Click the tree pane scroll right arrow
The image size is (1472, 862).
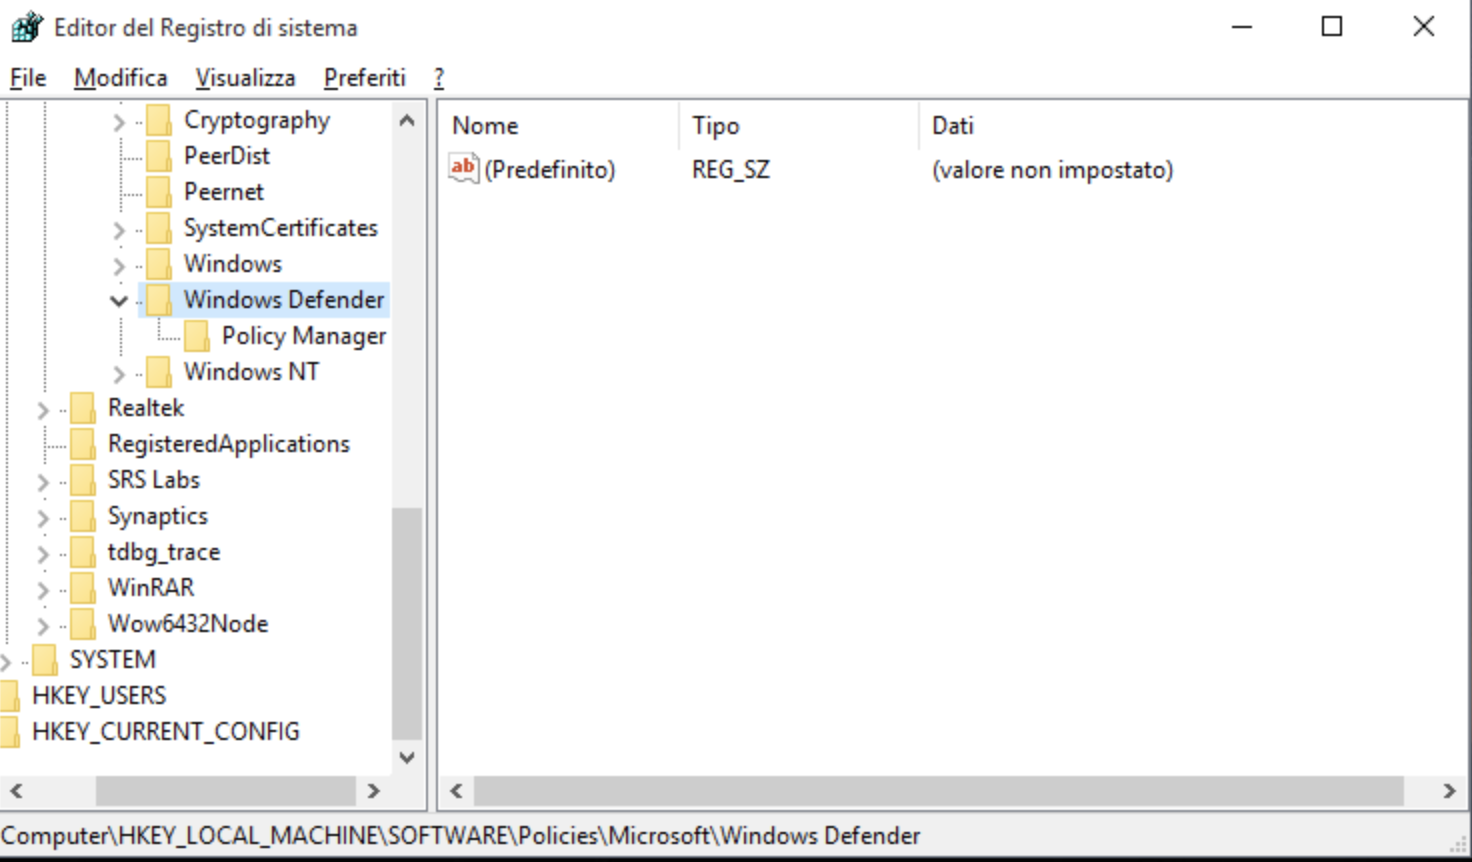click(374, 791)
